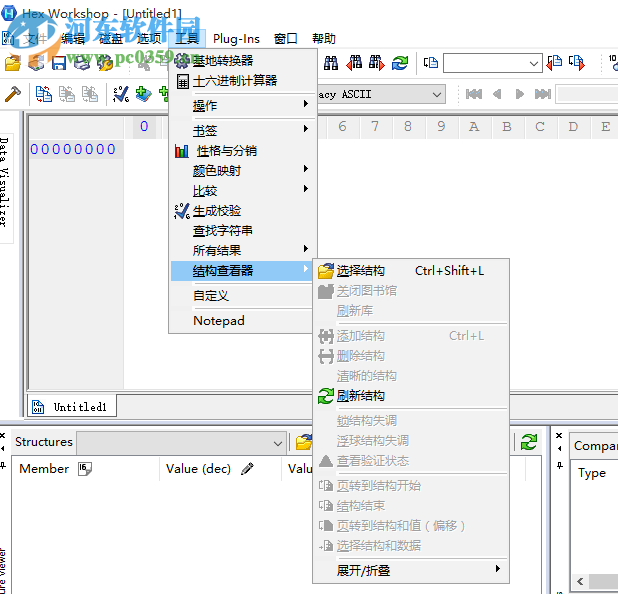Click the hammer tool icon

coord(13,94)
